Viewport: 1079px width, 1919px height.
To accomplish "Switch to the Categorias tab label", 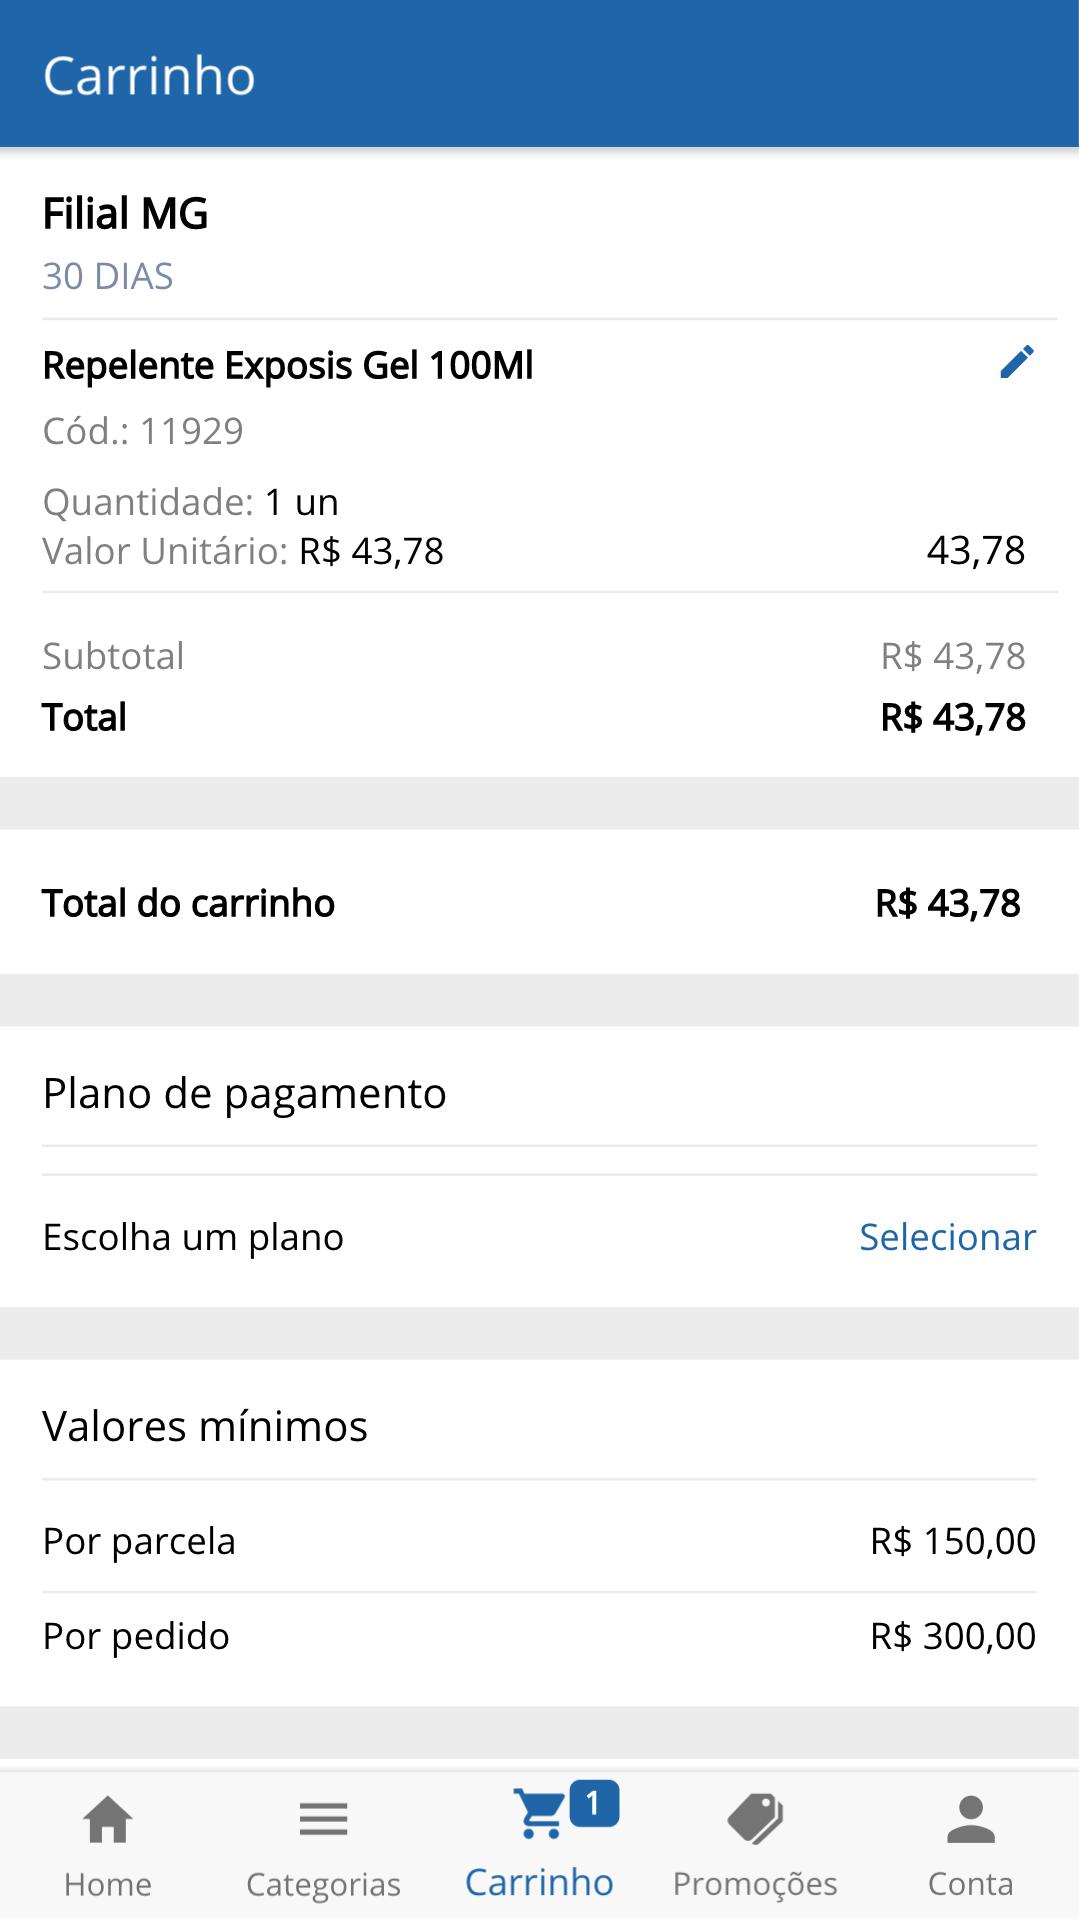I will (323, 1885).
